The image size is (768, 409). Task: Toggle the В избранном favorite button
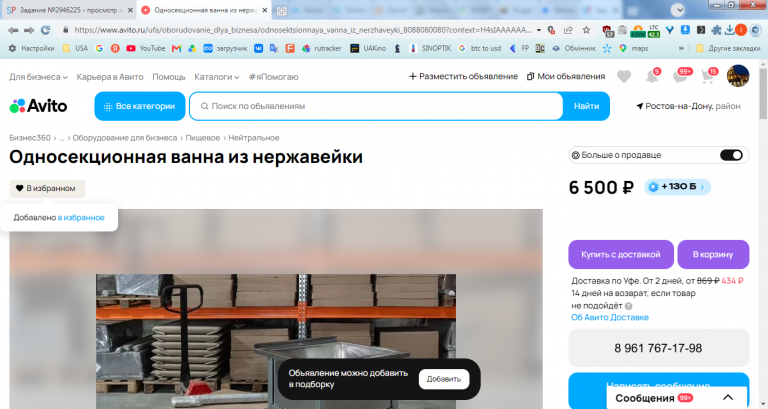47,189
